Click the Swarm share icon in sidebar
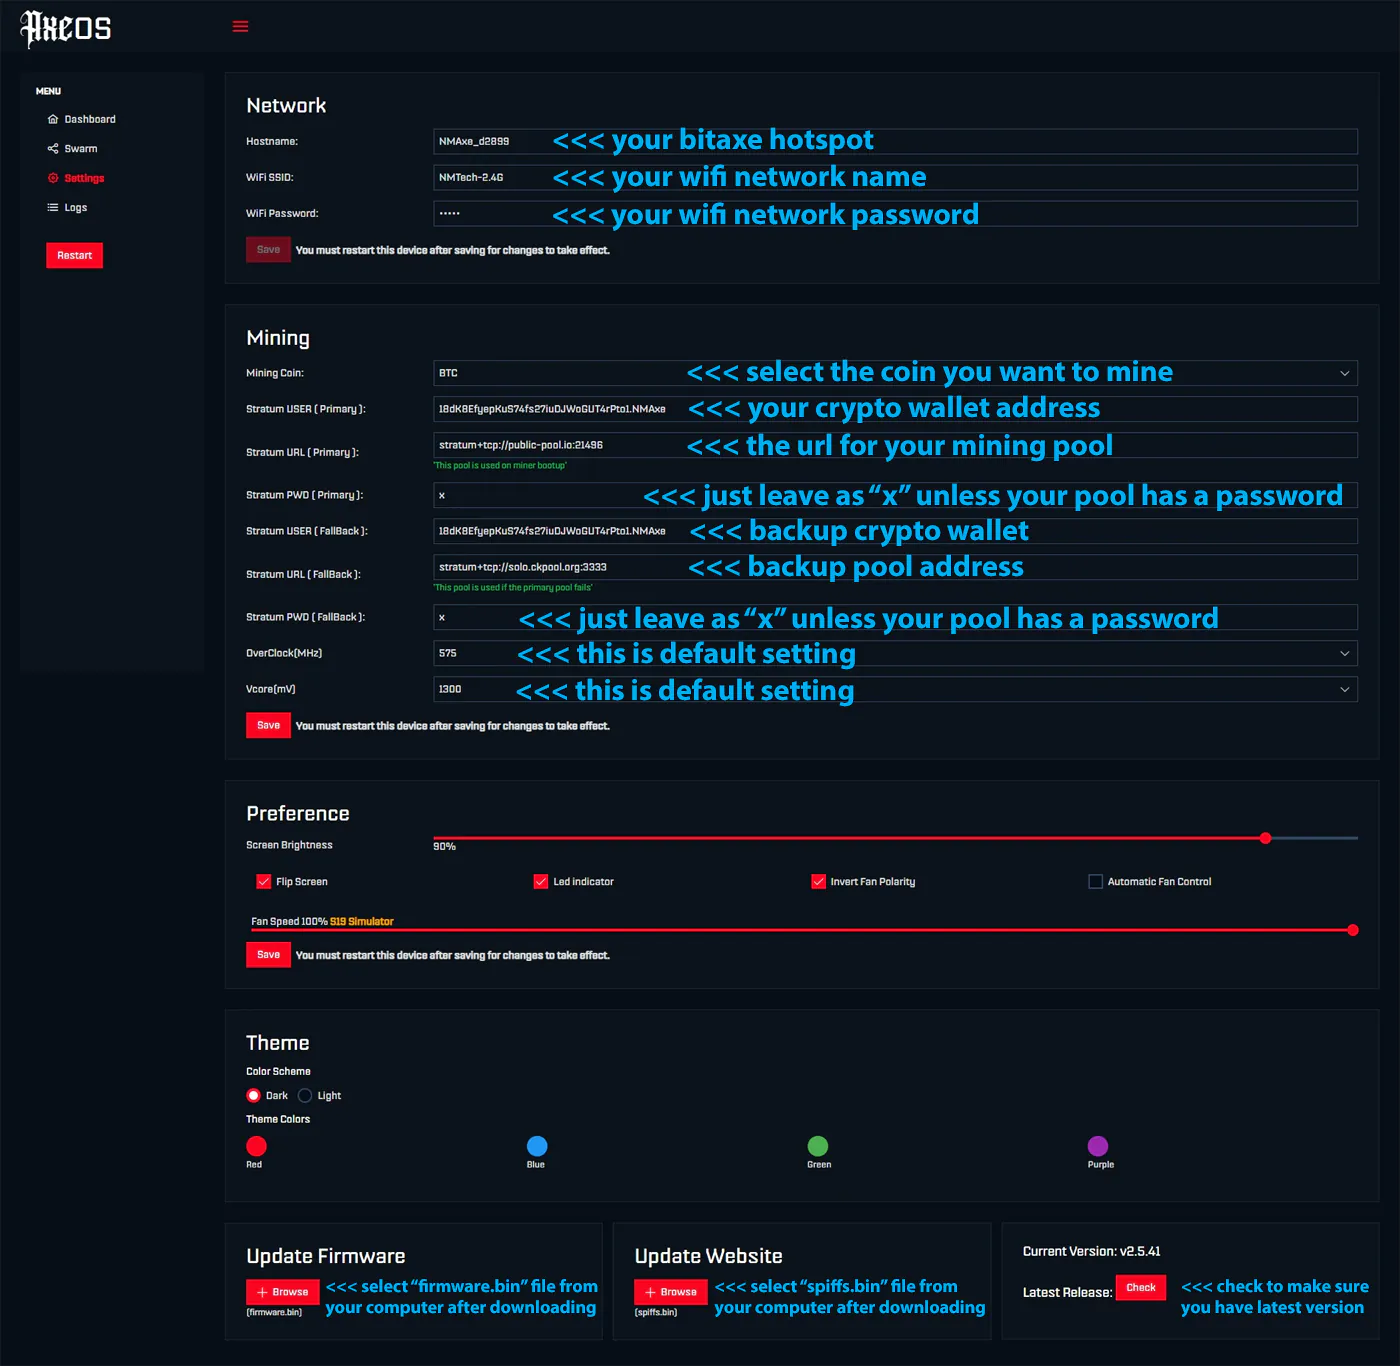The width and height of the screenshot is (1400, 1366). (x=53, y=149)
